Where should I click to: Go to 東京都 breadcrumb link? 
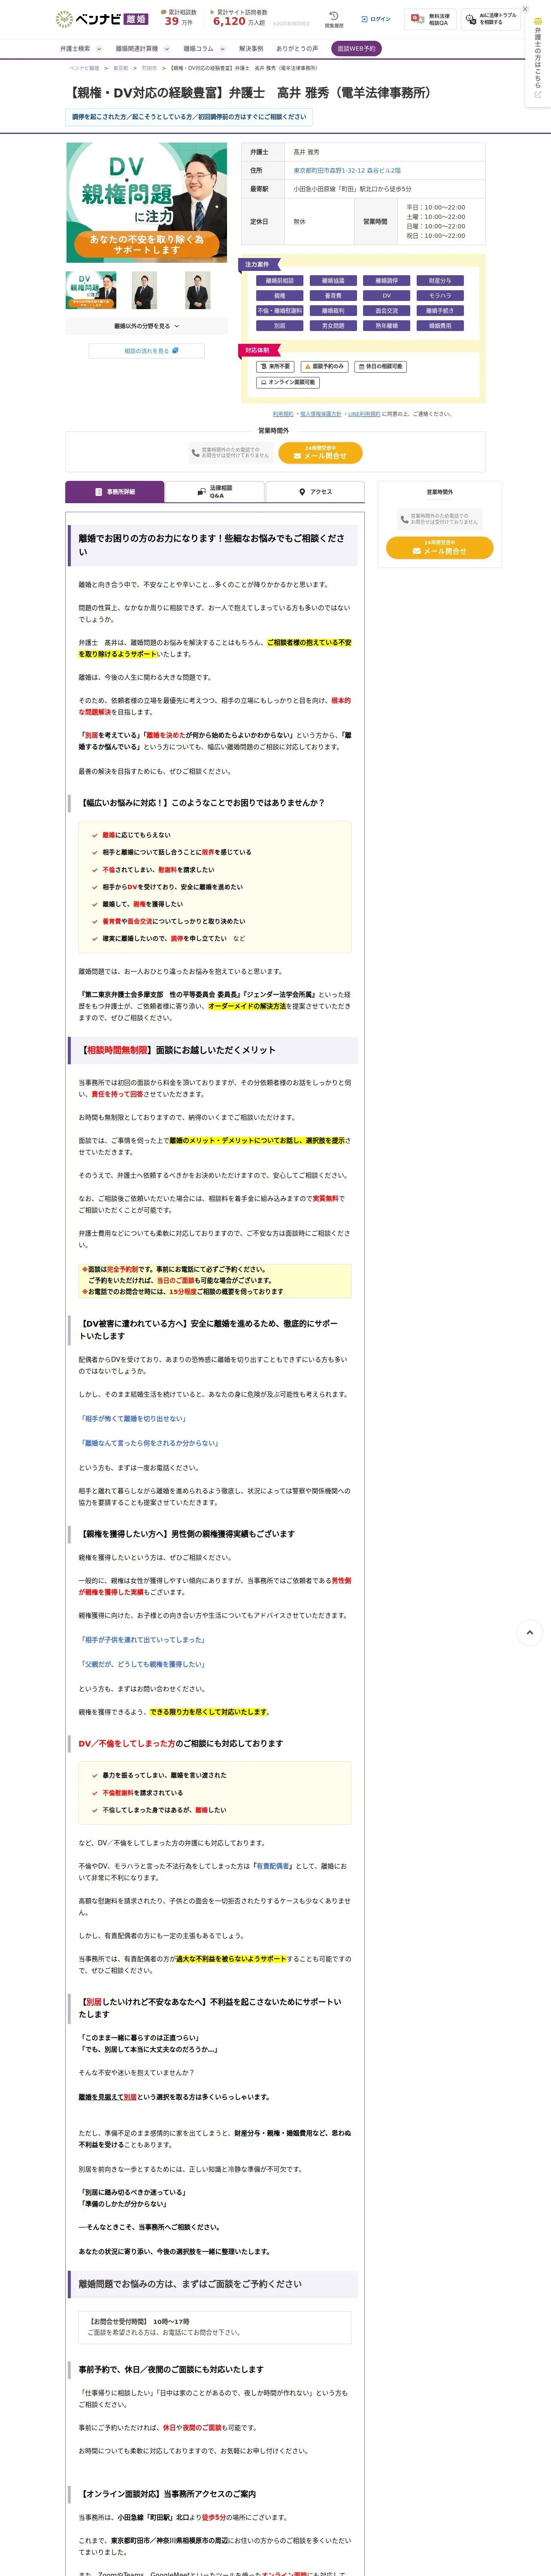(x=120, y=68)
